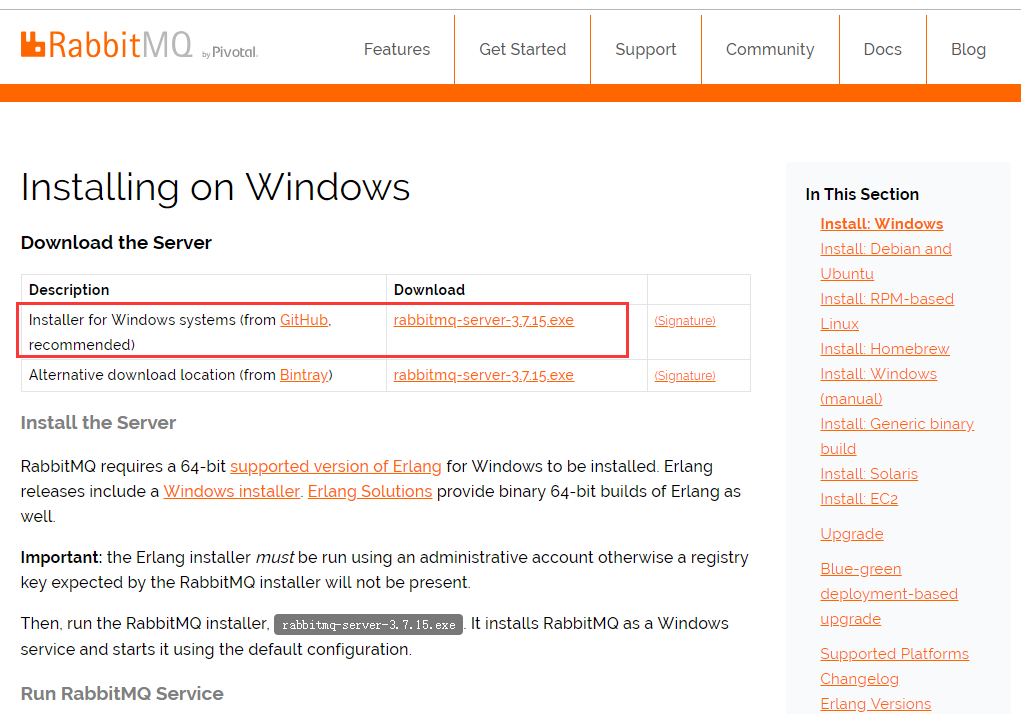Open supported version of Erlang link

tap(335, 467)
